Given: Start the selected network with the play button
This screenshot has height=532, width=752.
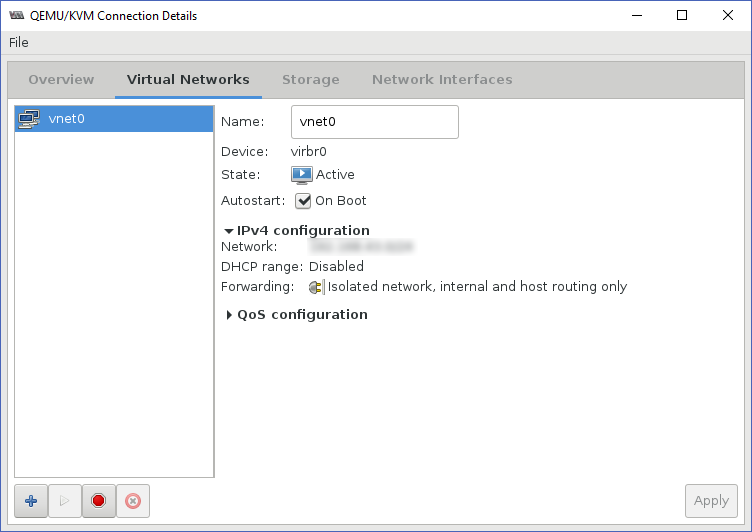Looking at the screenshot, I should pos(65,501).
